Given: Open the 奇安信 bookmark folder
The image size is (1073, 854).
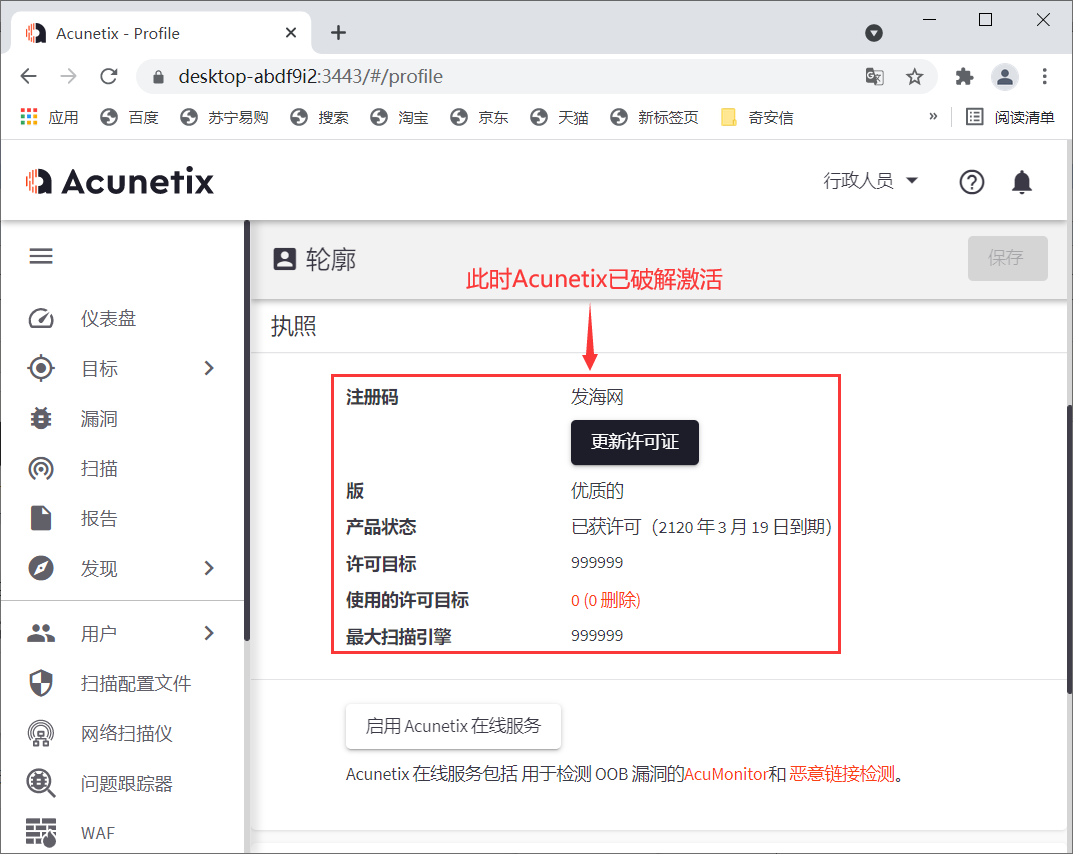Looking at the screenshot, I should pyautogui.click(x=757, y=118).
